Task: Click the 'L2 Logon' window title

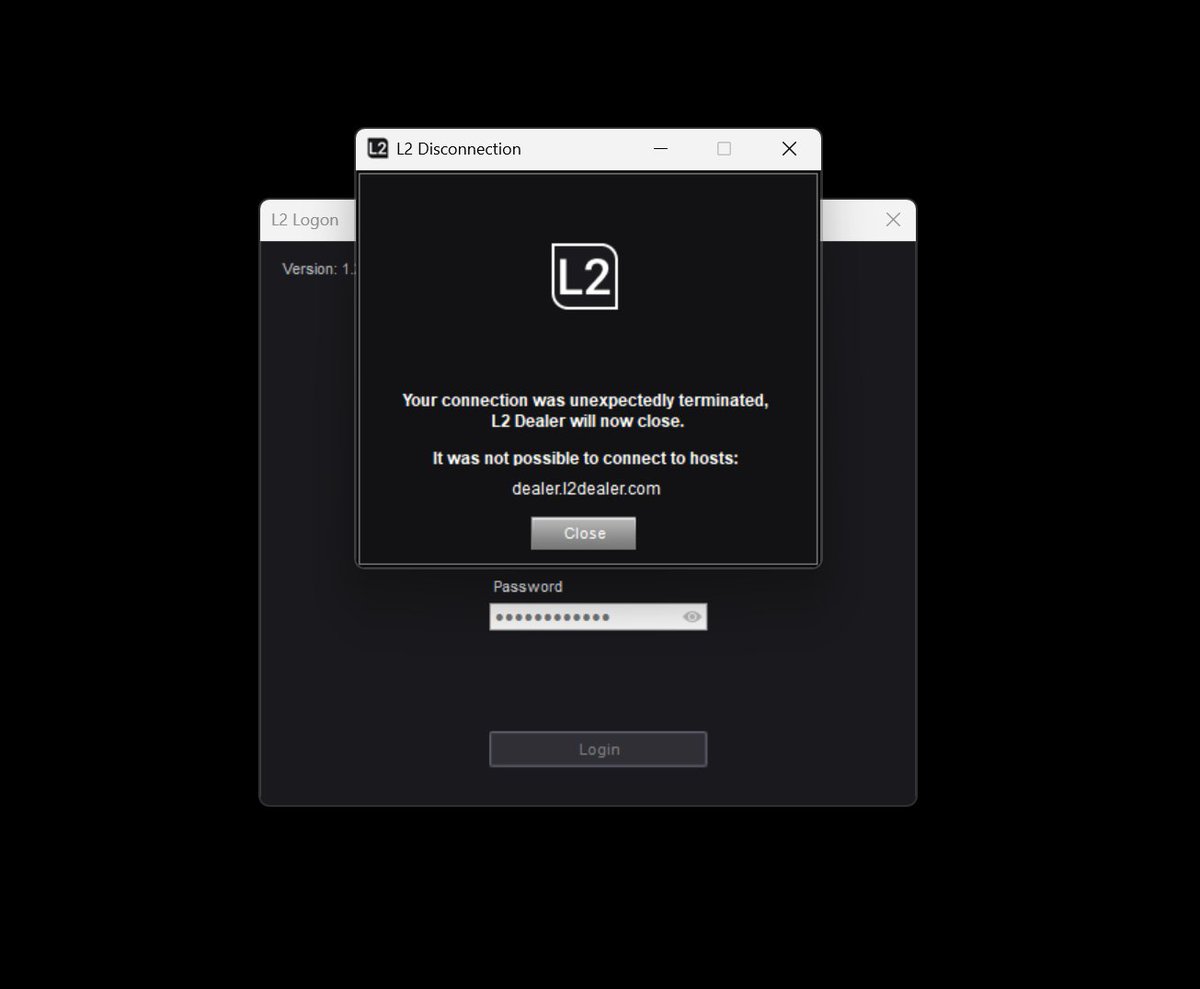Action: pyautogui.click(x=305, y=220)
